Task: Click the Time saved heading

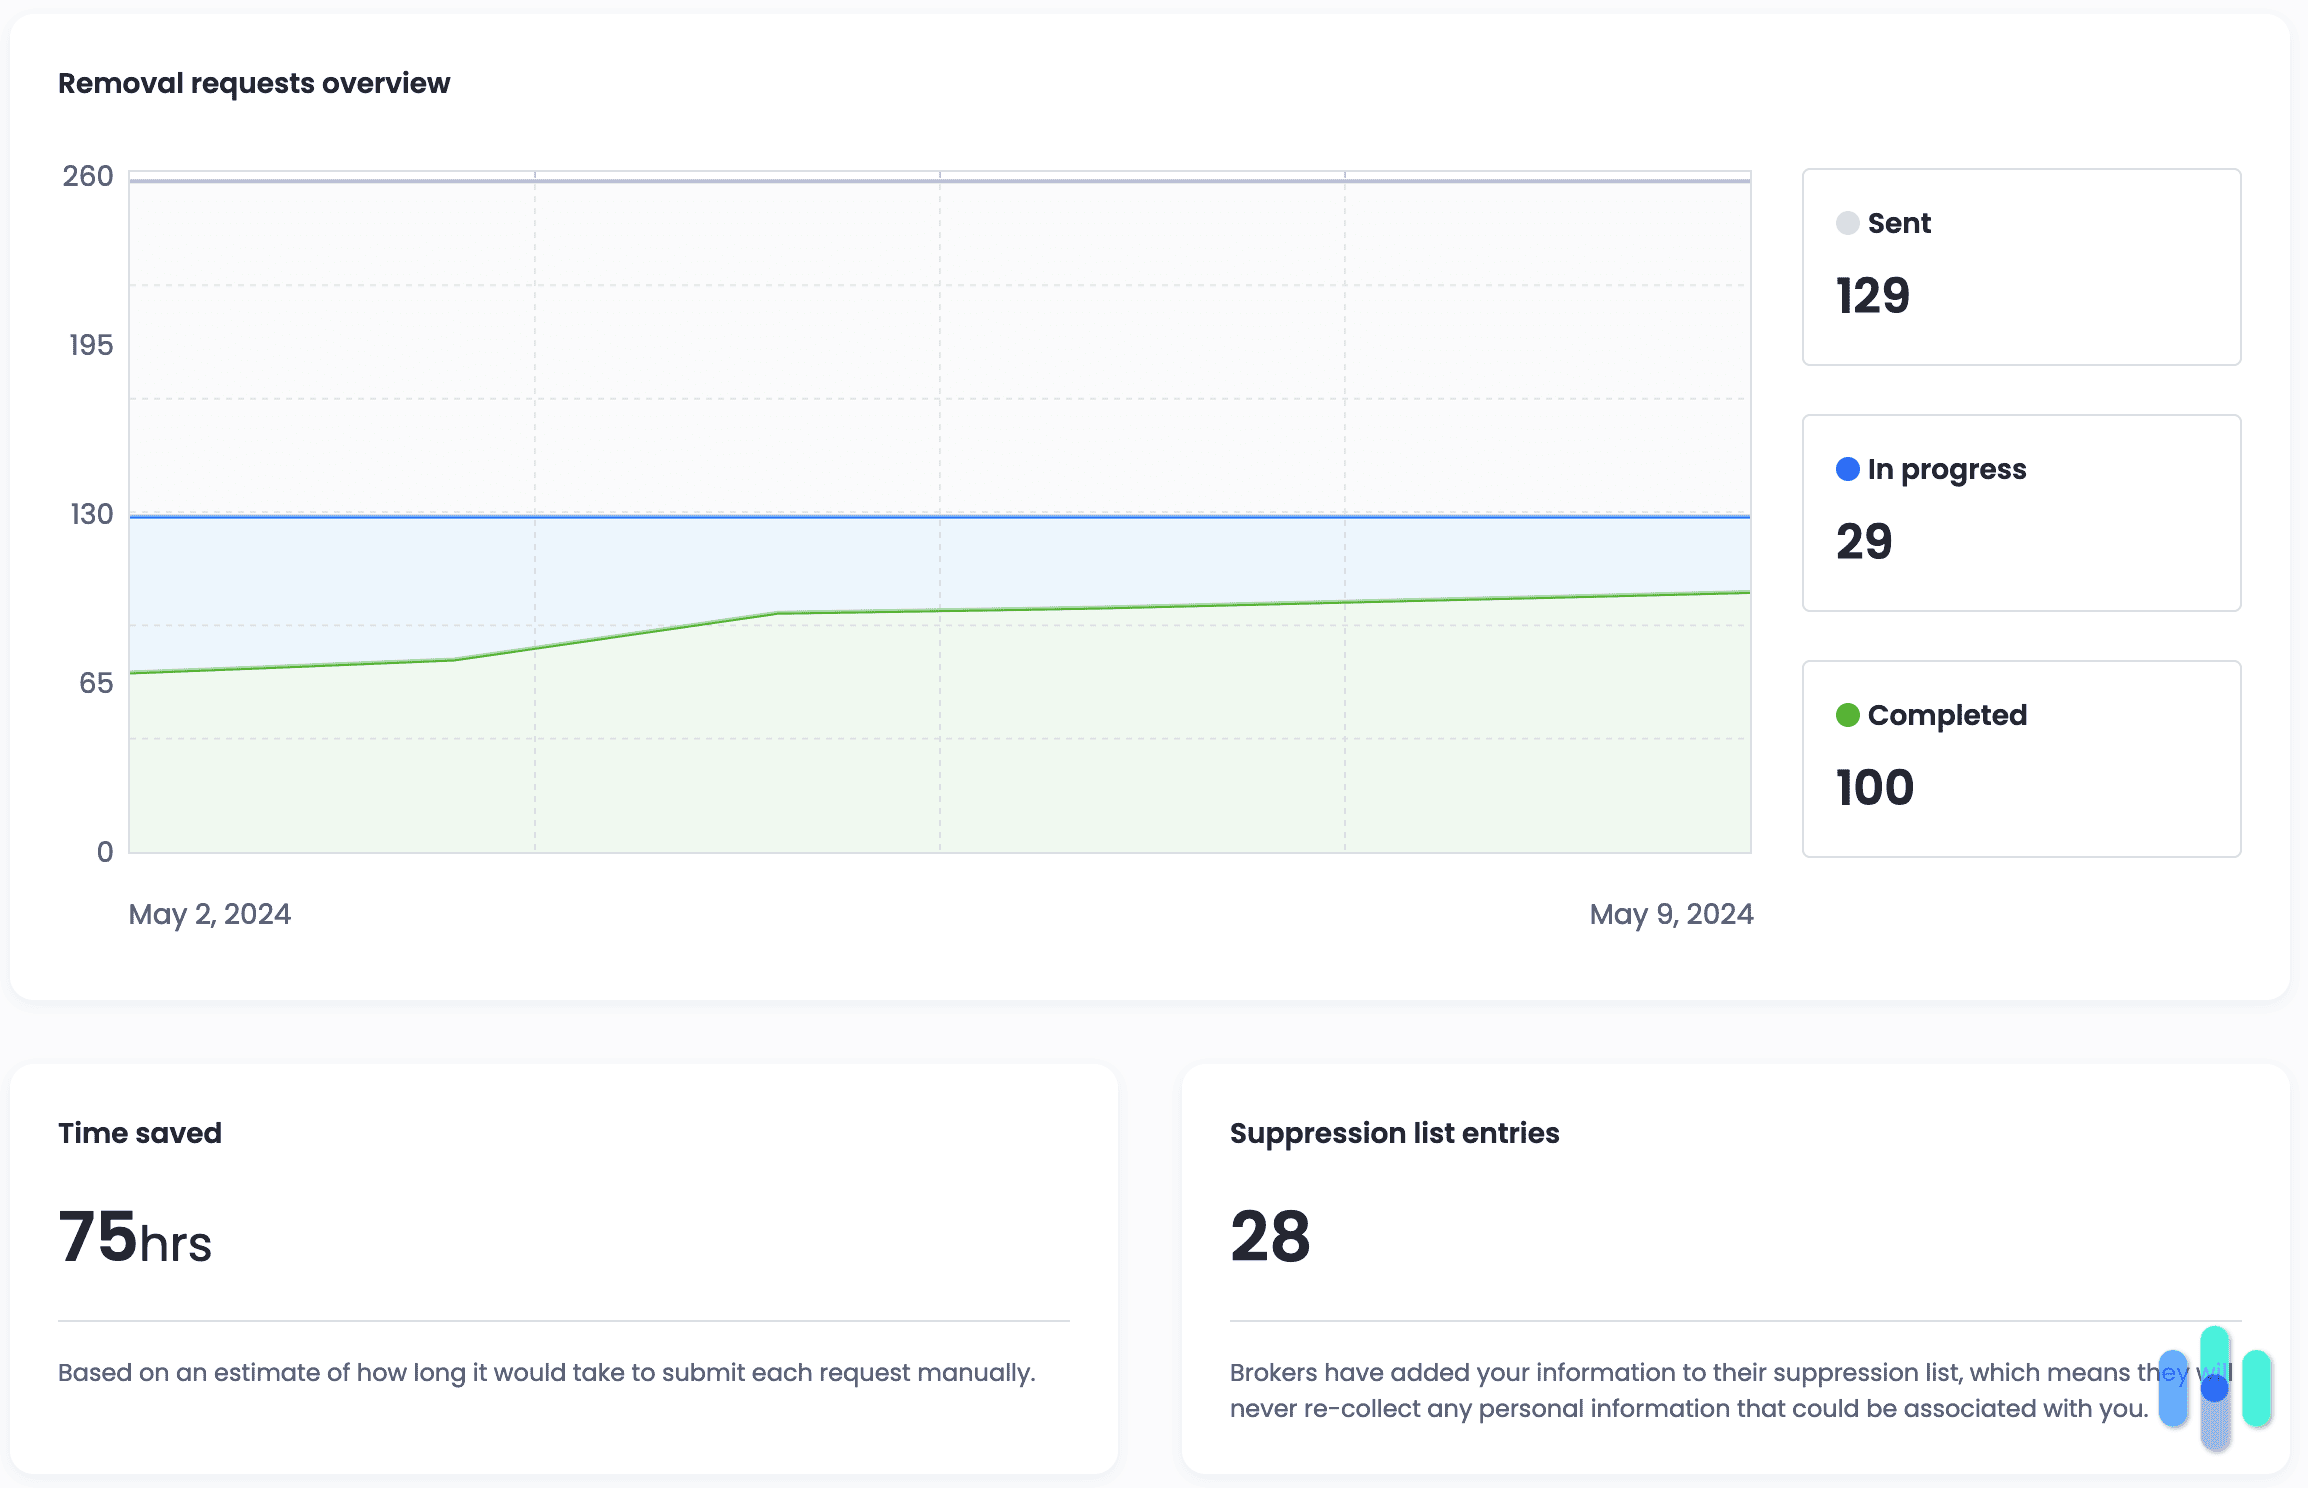Action: [x=140, y=1133]
